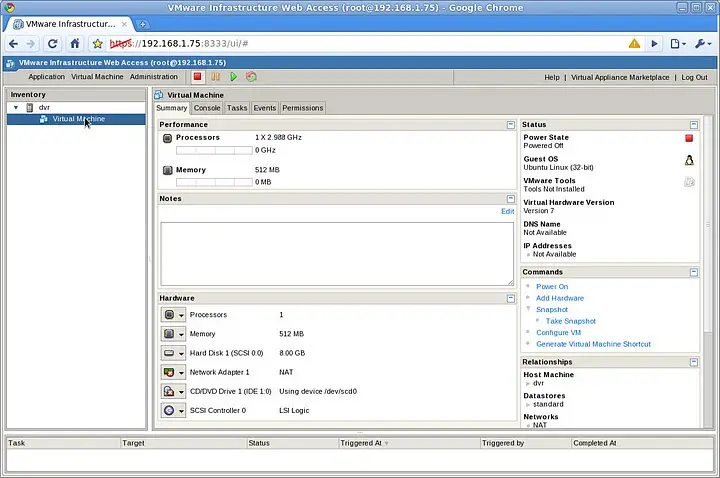The height and width of the screenshot is (478, 720).
Task: Click the Guest OS Linux penguin icon
Action: 689,160
